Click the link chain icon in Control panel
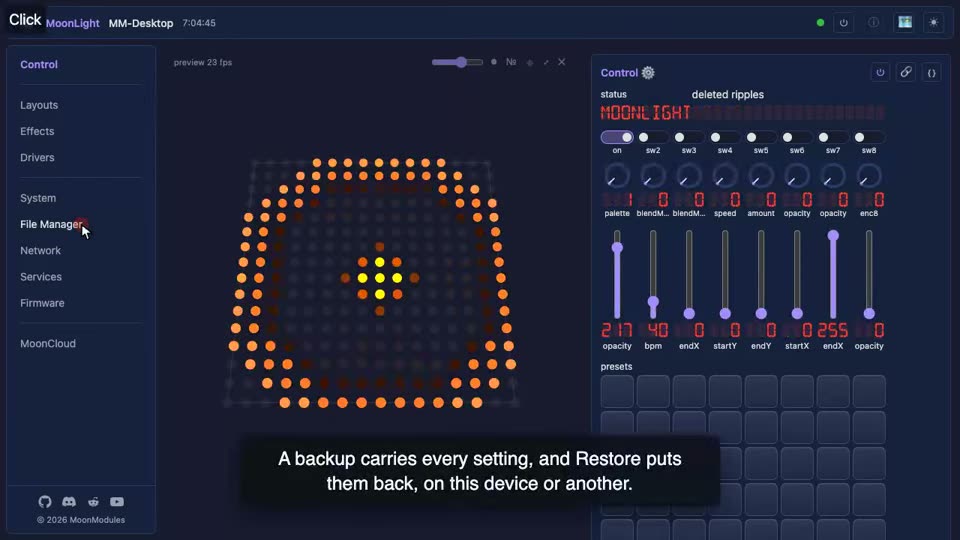Screen dimensions: 960x540 point(906,73)
